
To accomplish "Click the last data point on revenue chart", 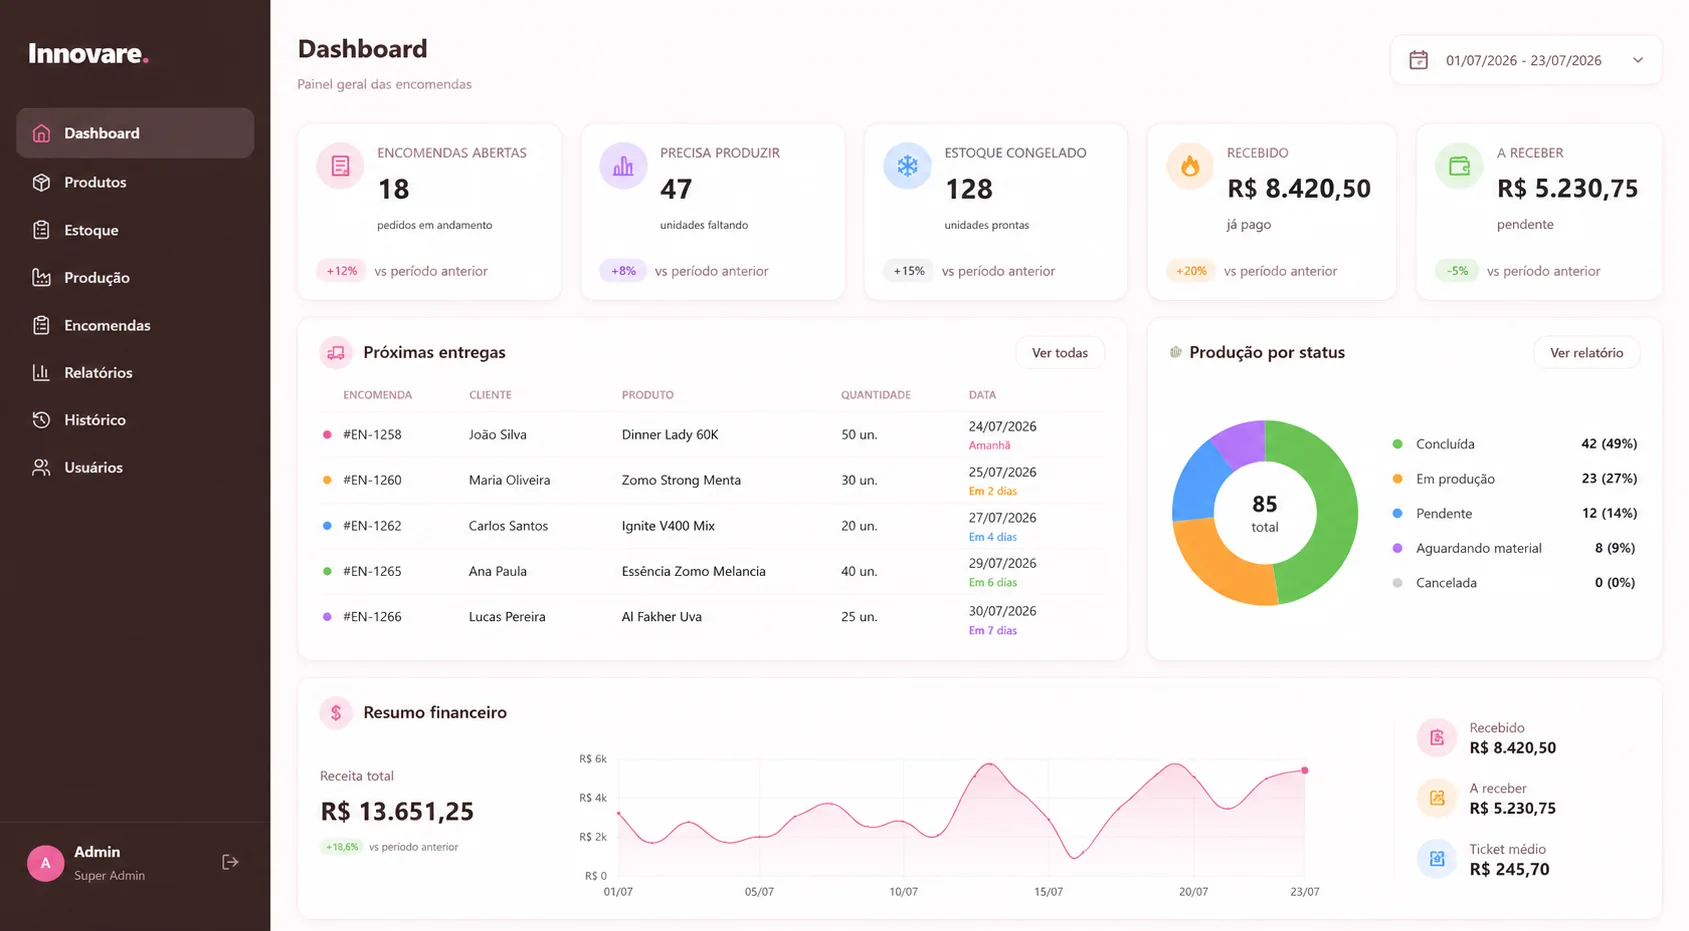I will pyautogui.click(x=1305, y=770).
